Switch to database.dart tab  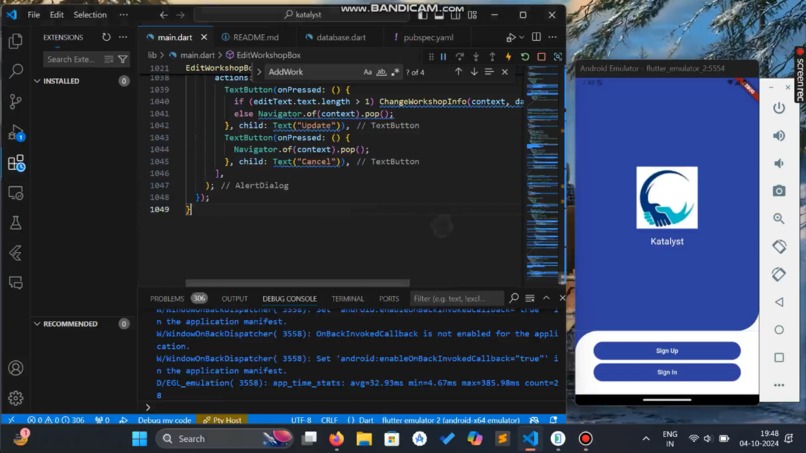tap(340, 38)
